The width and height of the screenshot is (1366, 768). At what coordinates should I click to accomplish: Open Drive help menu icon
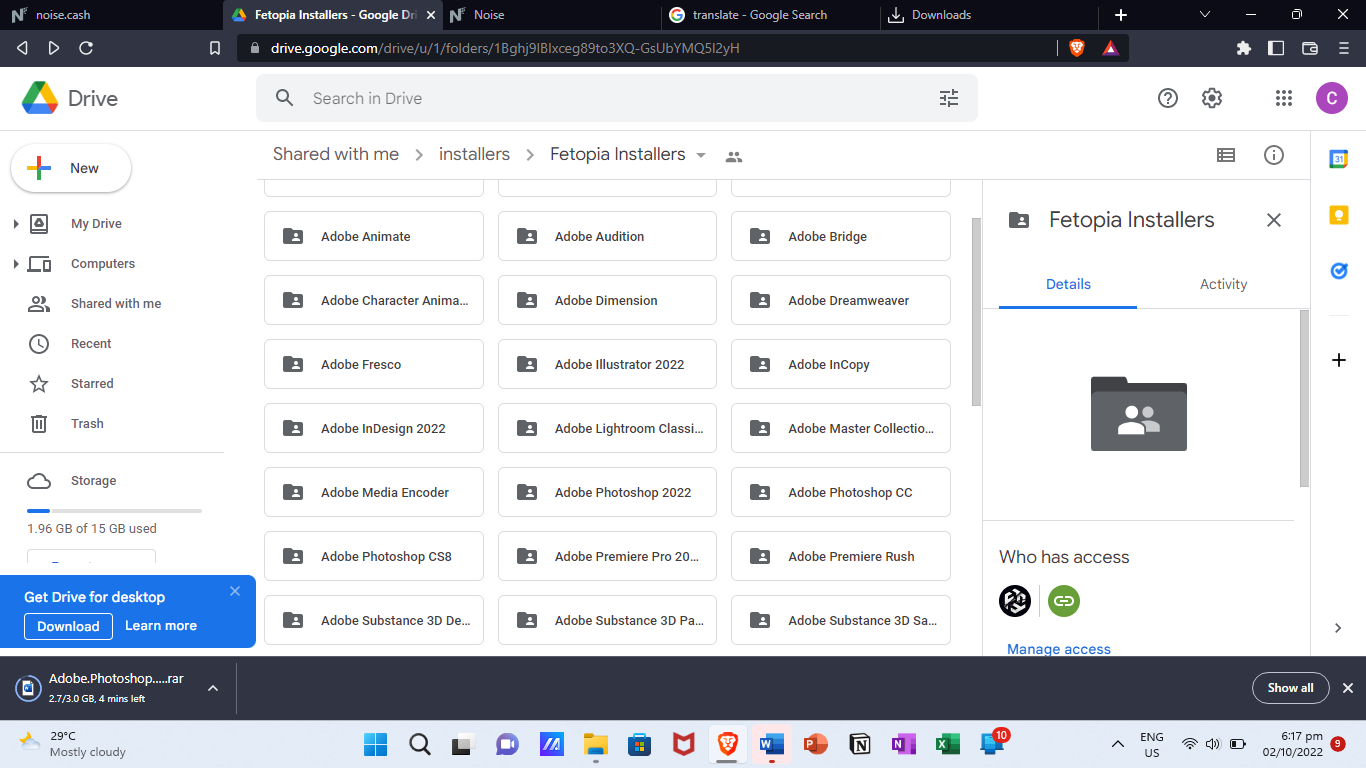1168,98
